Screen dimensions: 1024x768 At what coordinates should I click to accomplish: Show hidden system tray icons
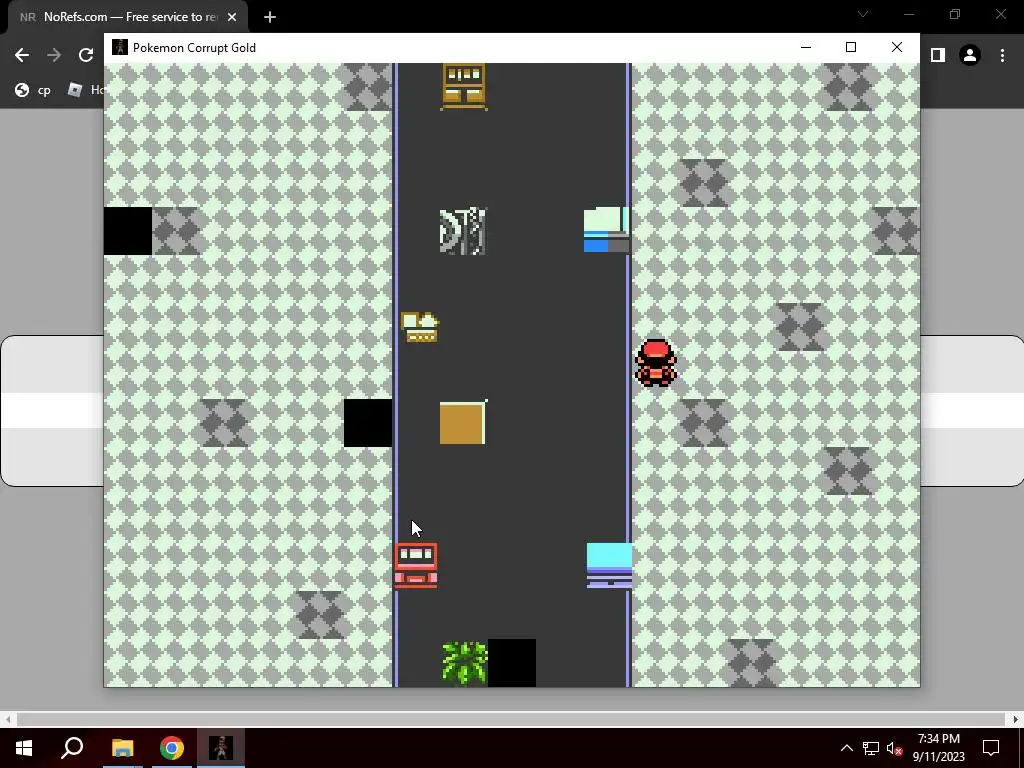click(846, 748)
